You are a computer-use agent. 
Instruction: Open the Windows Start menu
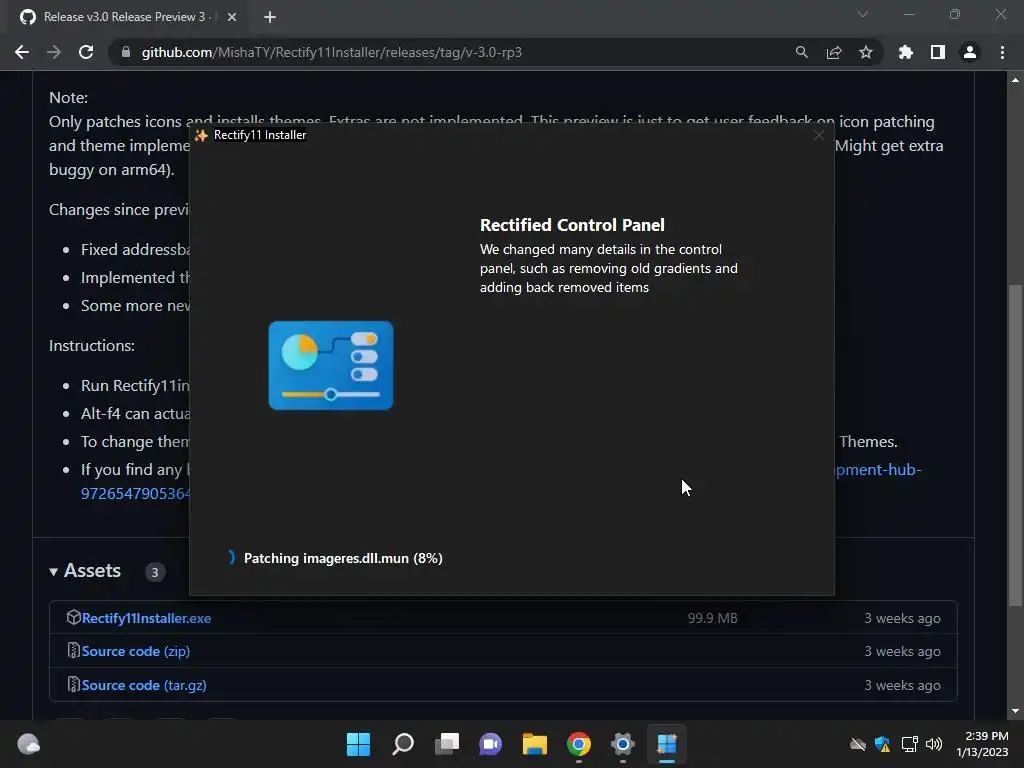pyautogui.click(x=358, y=744)
